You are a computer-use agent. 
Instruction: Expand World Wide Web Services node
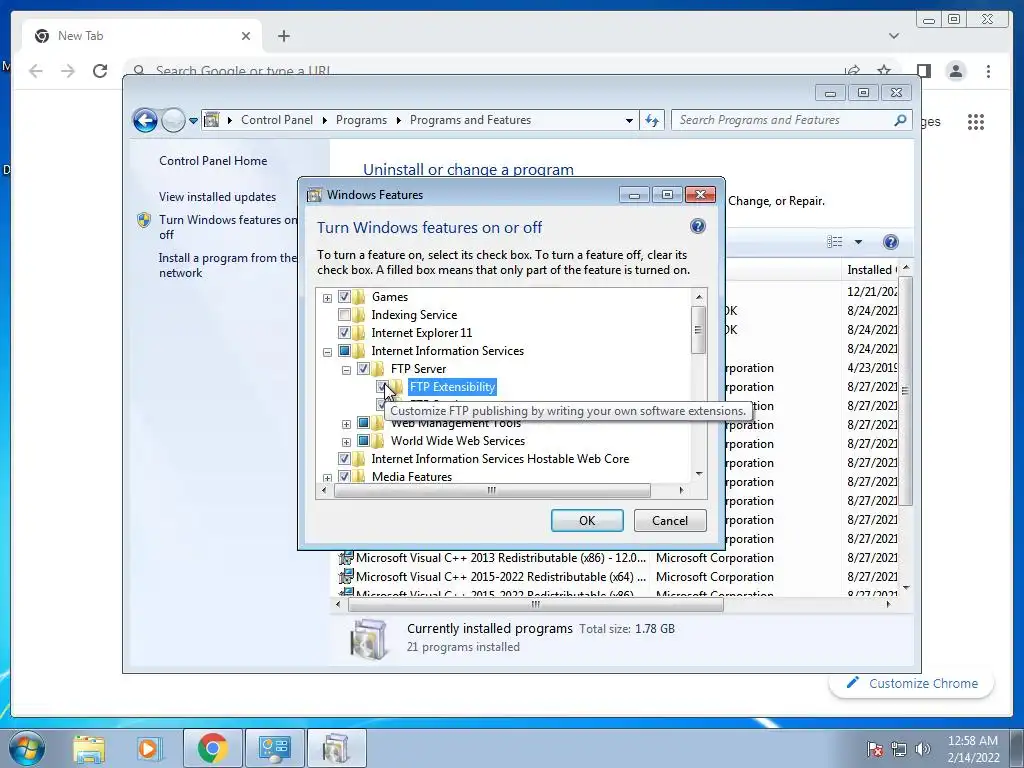tap(346, 442)
